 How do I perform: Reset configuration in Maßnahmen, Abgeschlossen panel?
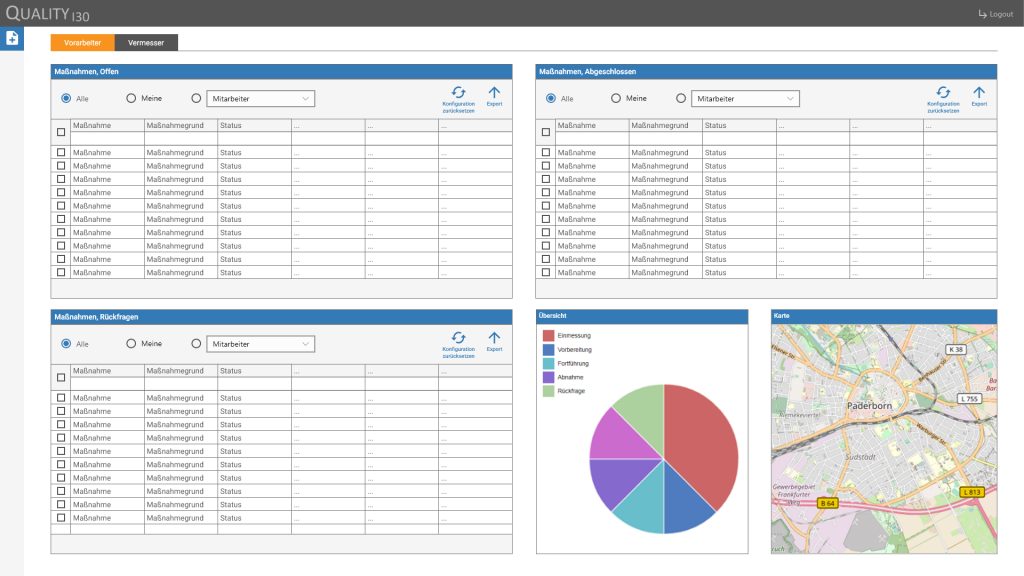(943, 92)
